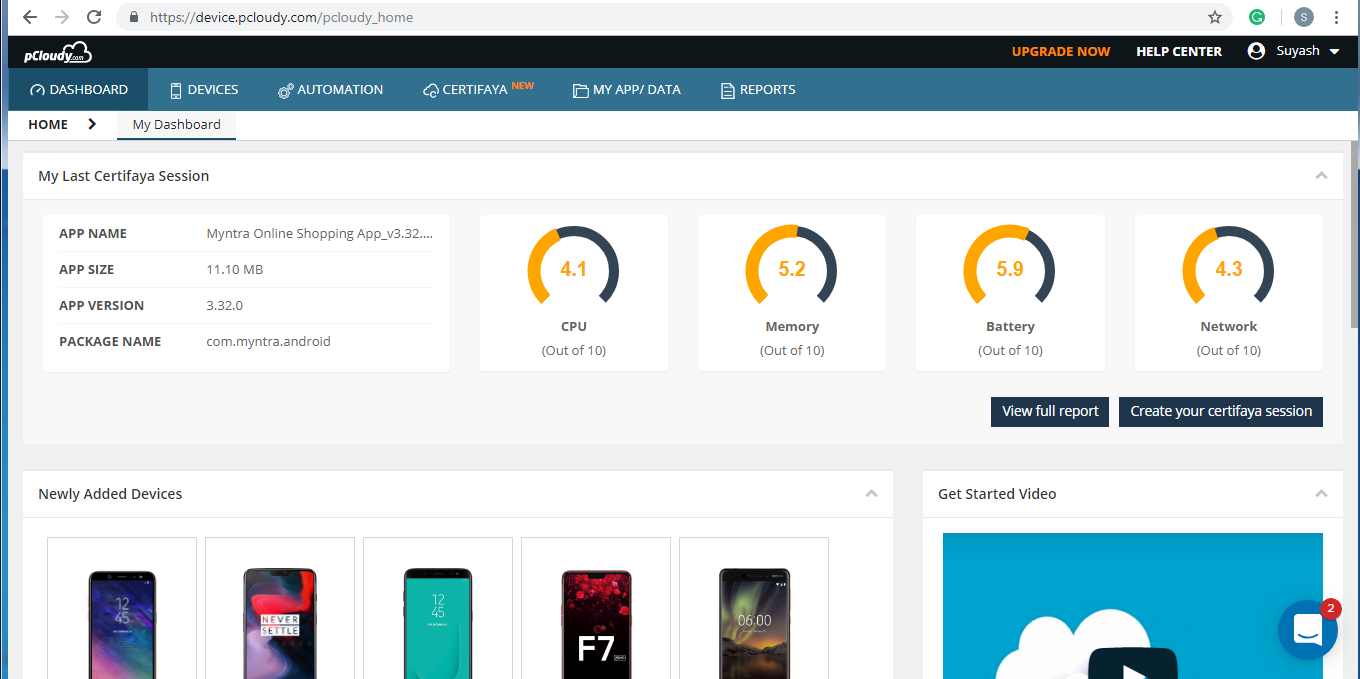The width and height of the screenshot is (1360, 679).
Task: Open the Reports menu
Action: 758,90
